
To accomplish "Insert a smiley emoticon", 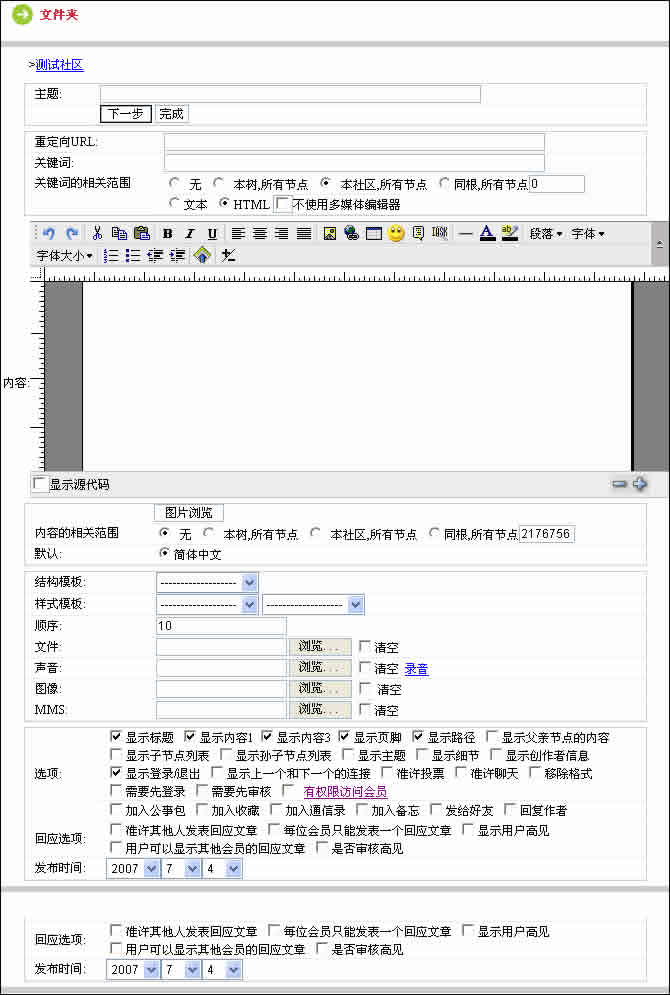I will point(396,233).
